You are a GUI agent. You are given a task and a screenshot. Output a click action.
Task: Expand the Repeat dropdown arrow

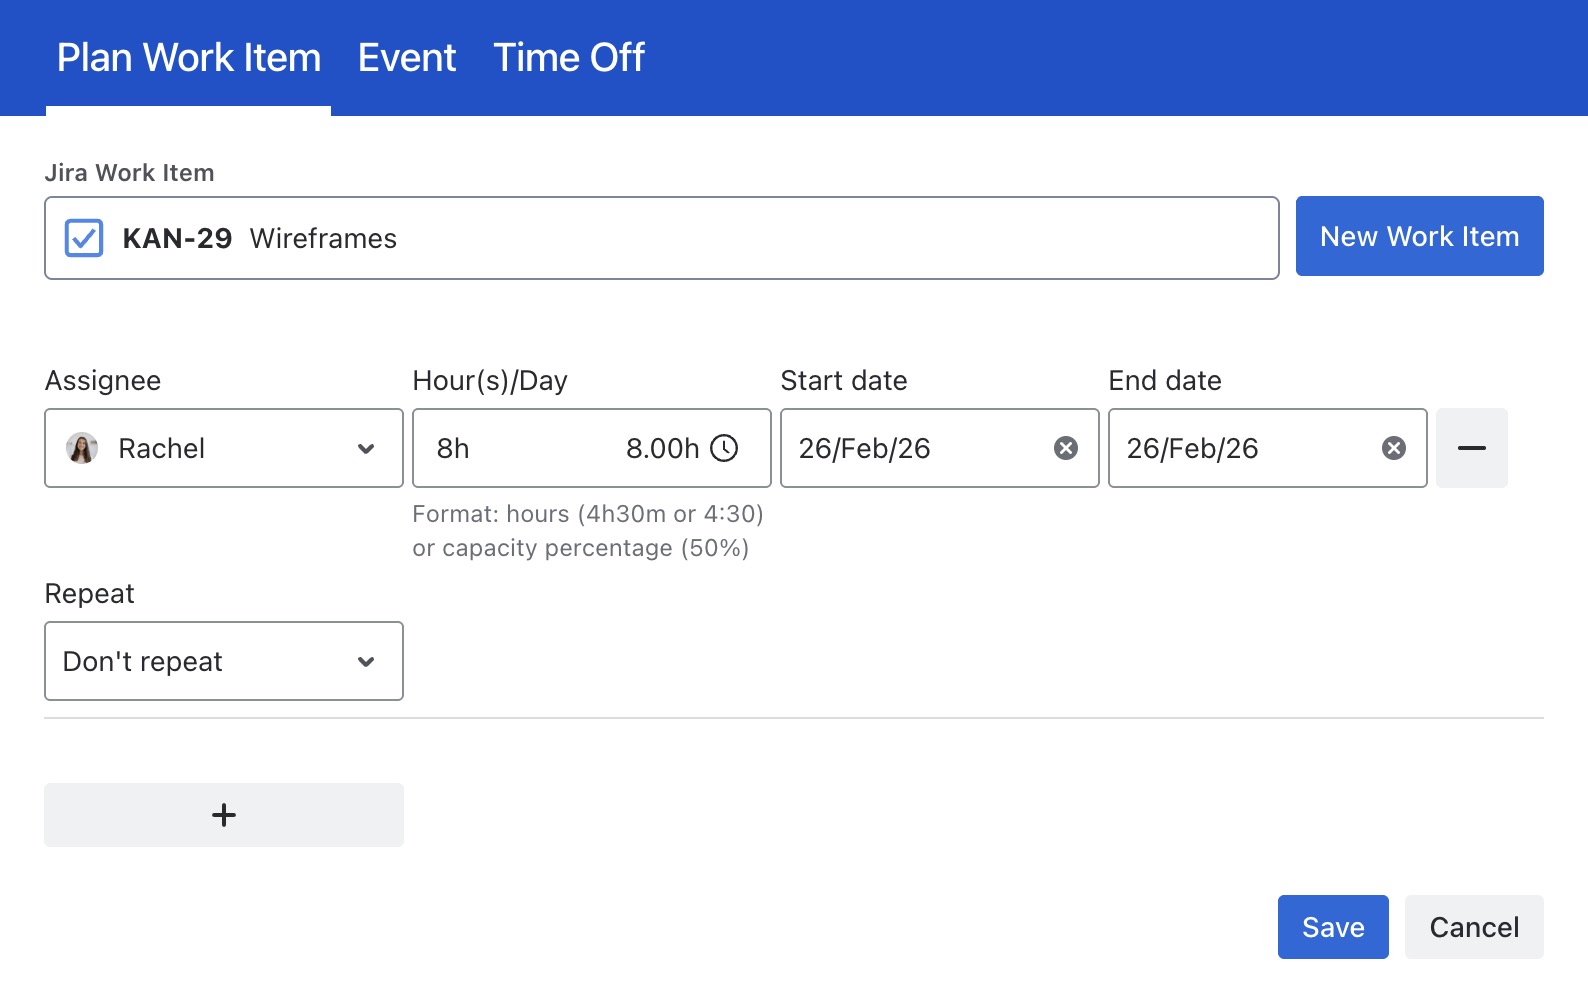(366, 662)
